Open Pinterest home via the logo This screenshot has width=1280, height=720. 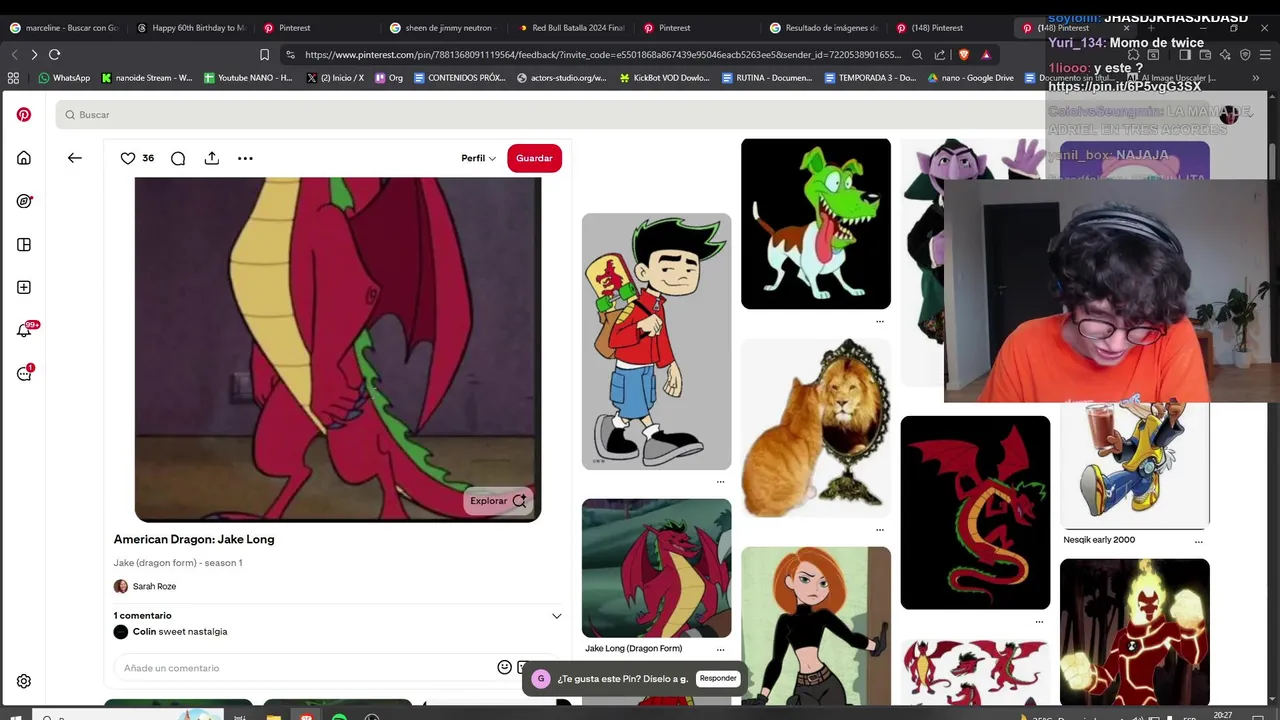click(x=24, y=115)
